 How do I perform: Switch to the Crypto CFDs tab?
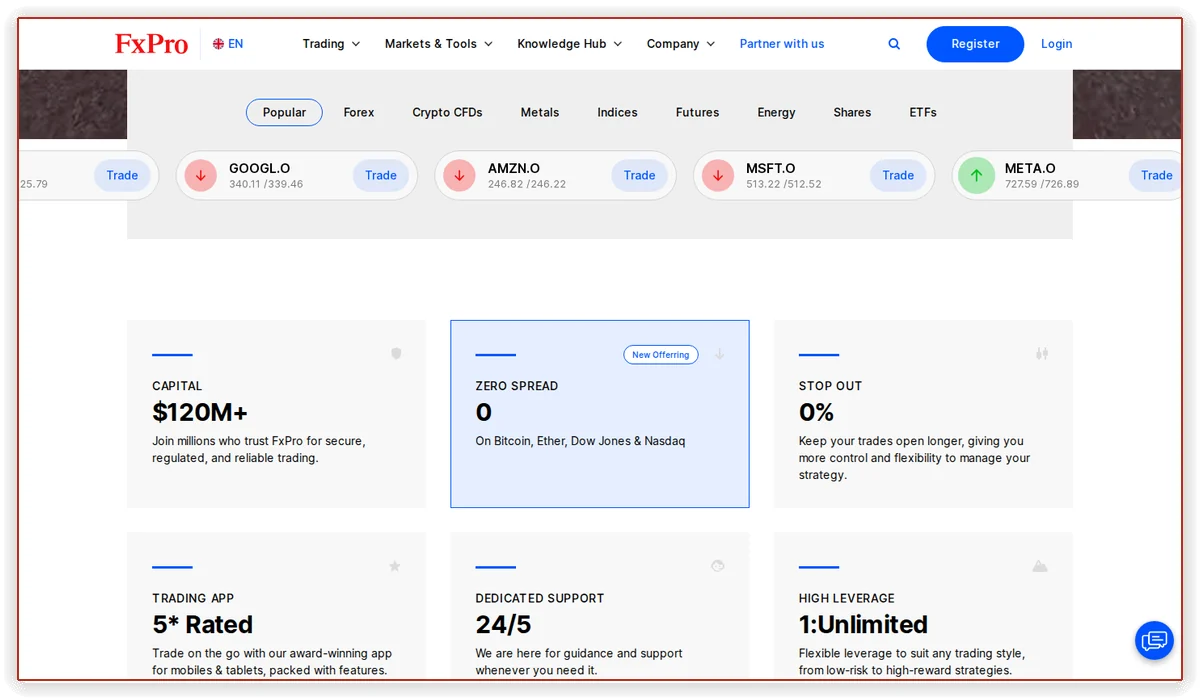coord(447,112)
